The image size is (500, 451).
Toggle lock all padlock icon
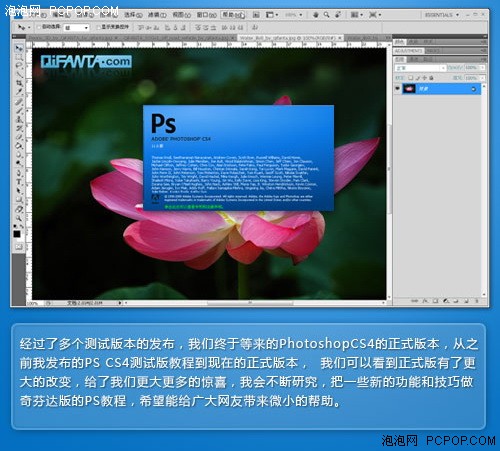tap(431, 78)
